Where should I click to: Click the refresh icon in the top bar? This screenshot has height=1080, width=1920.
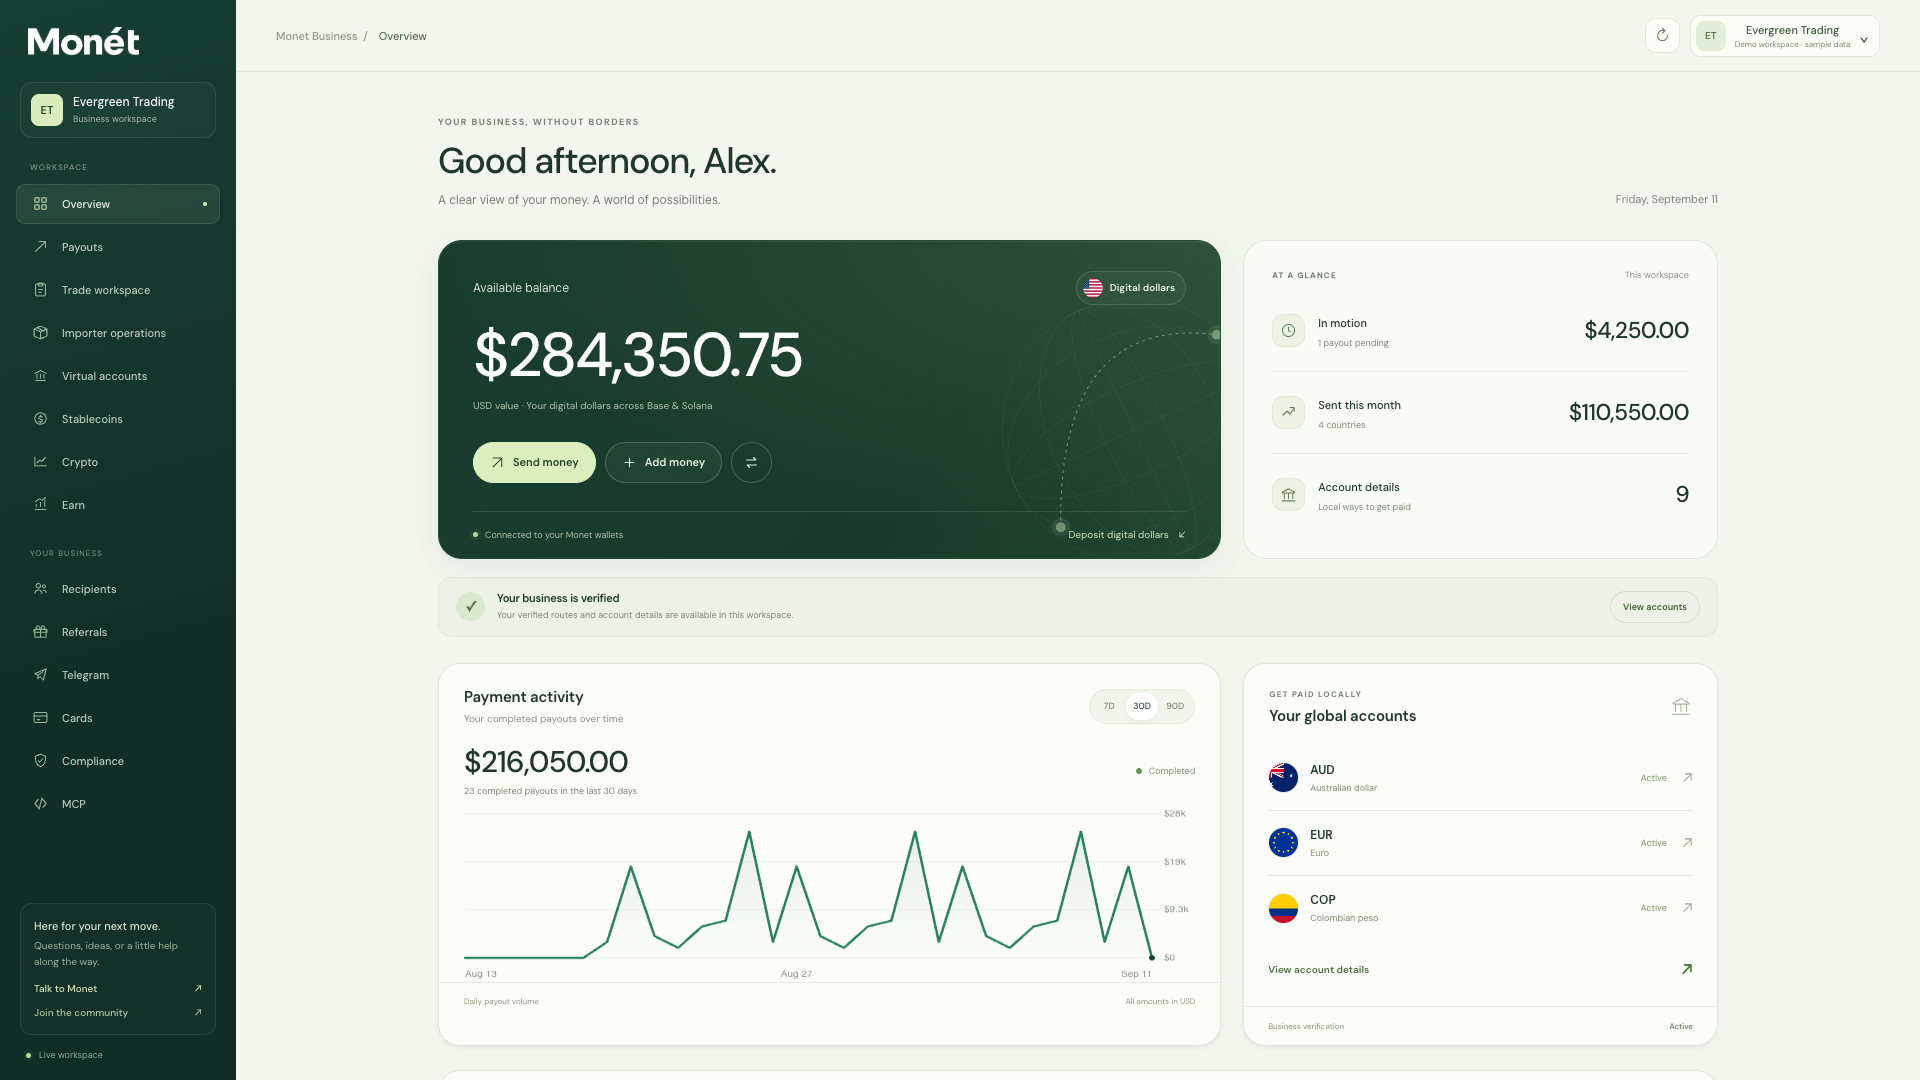(x=1662, y=36)
